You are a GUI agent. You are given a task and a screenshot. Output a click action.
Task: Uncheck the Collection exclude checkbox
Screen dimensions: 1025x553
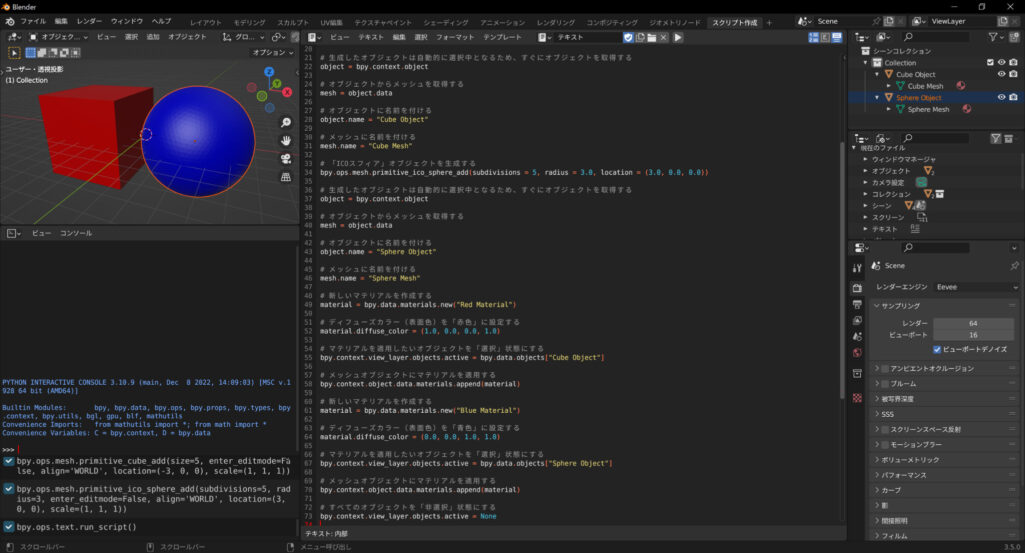pyautogui.click(x=990, y=63)
